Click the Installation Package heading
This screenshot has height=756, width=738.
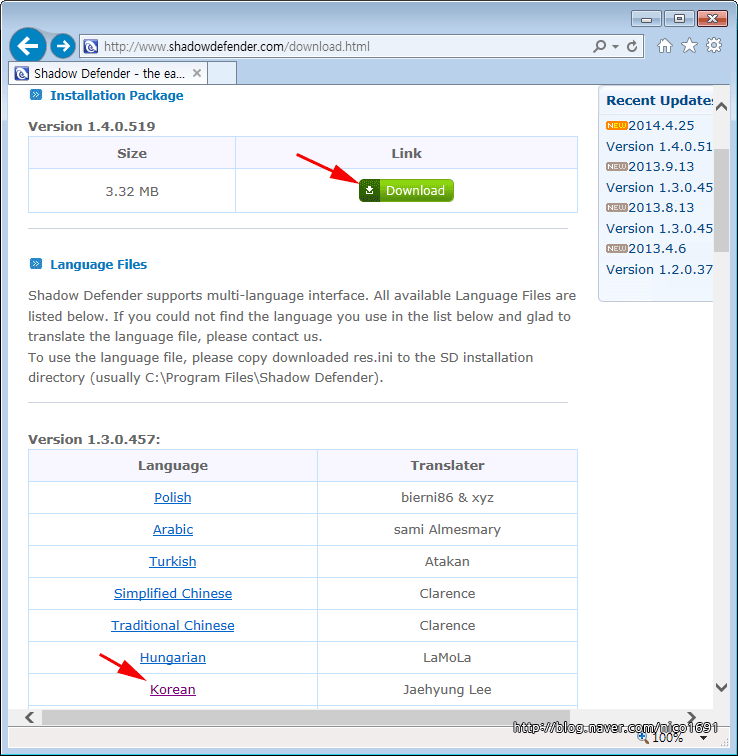(x=117, y=95)
